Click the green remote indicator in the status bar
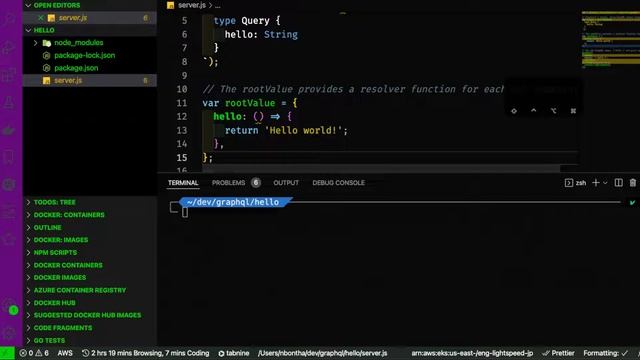 click(x=7, y=353)
